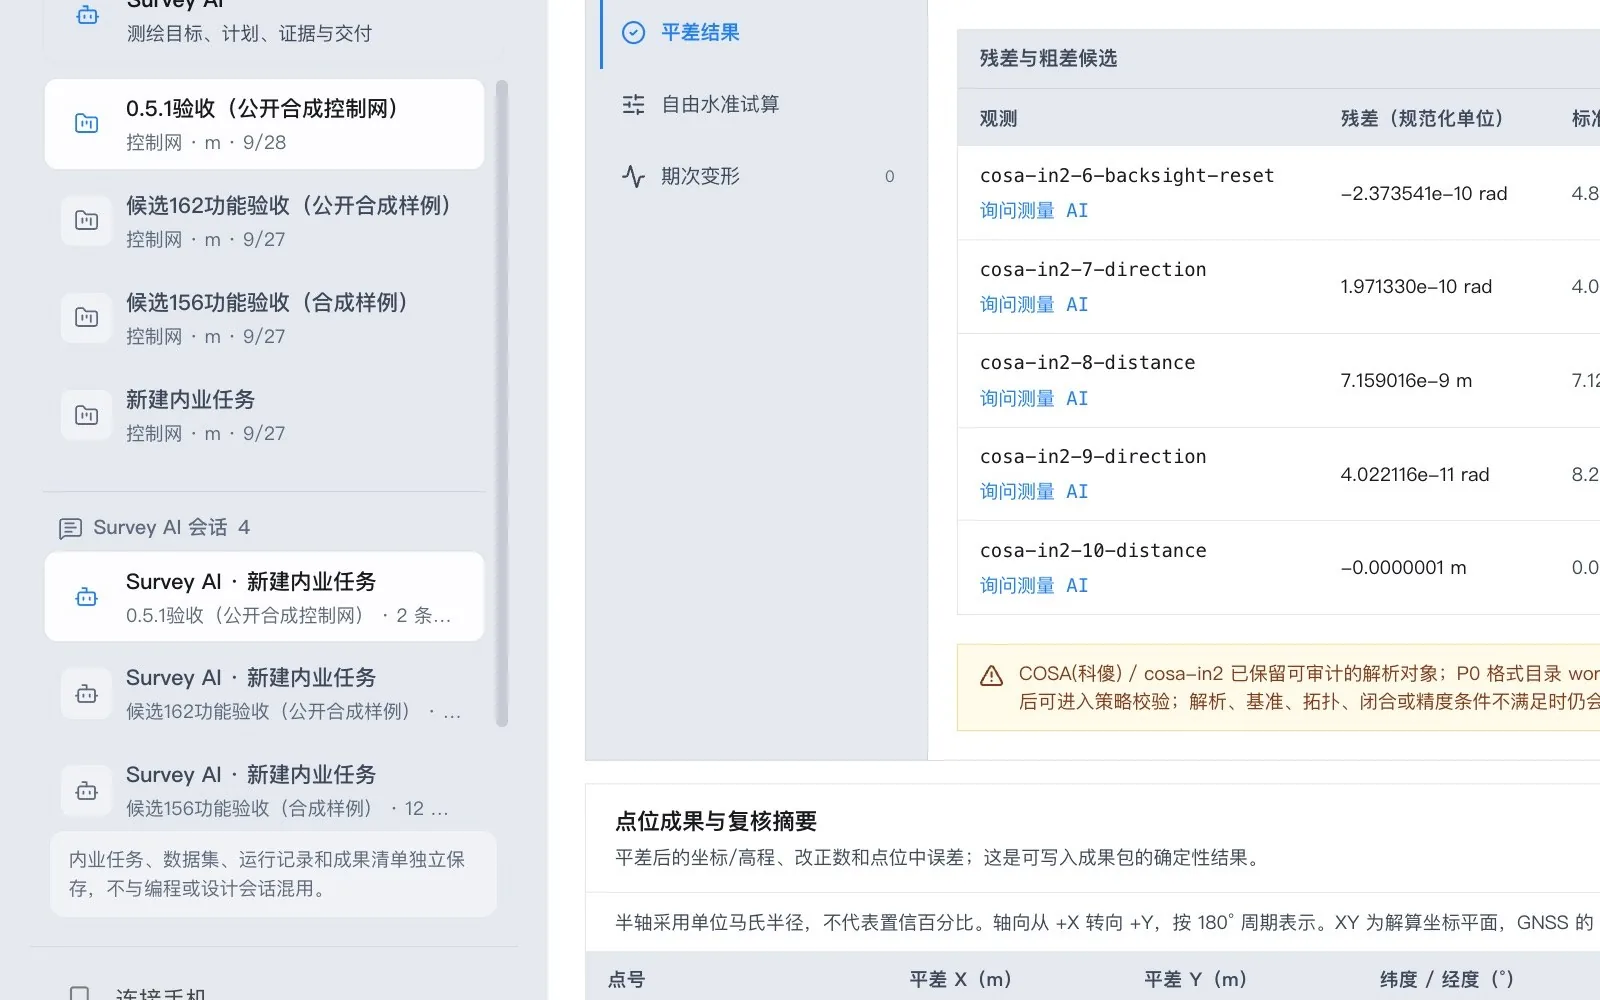1600x1000 pixels.
Task: Click 询问测量 AI for cosa-in2-8-distance
Action: 1034,399
